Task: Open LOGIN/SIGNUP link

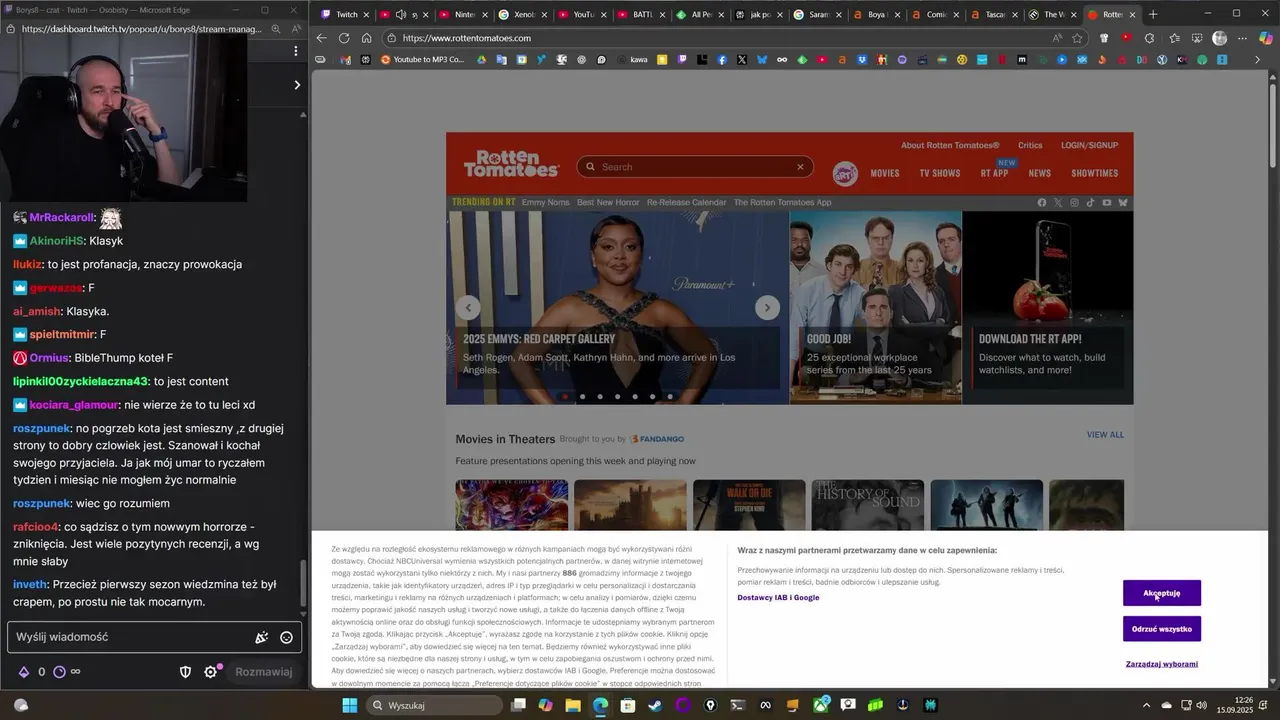Action: pos(1090,145)
